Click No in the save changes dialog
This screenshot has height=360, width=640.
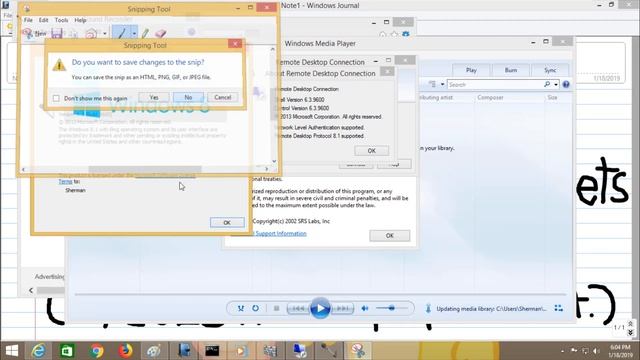tap(188, 98)
